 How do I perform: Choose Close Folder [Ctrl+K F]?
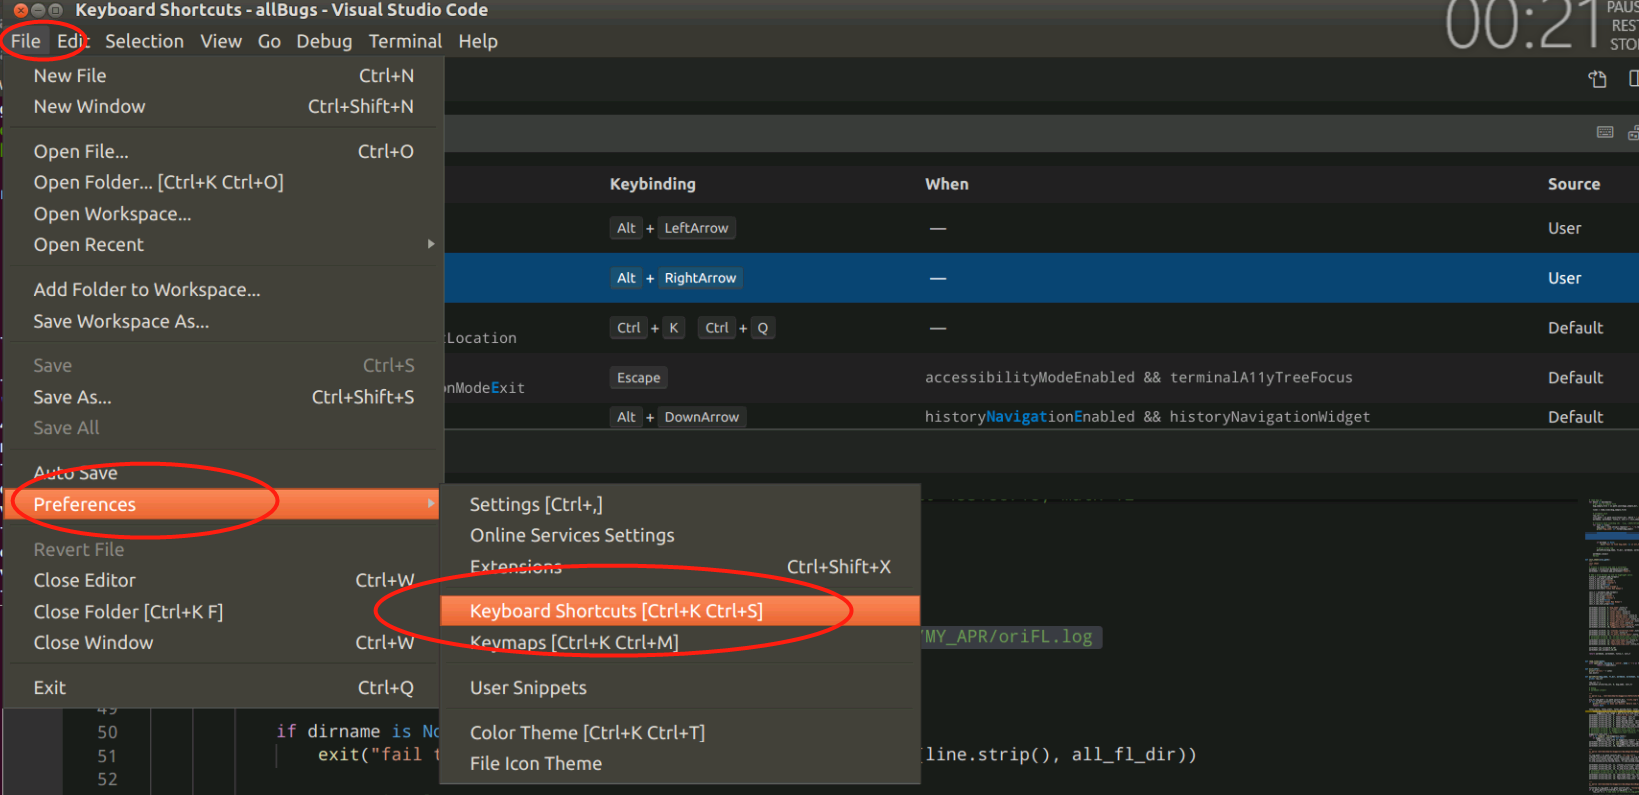point(224,612)
